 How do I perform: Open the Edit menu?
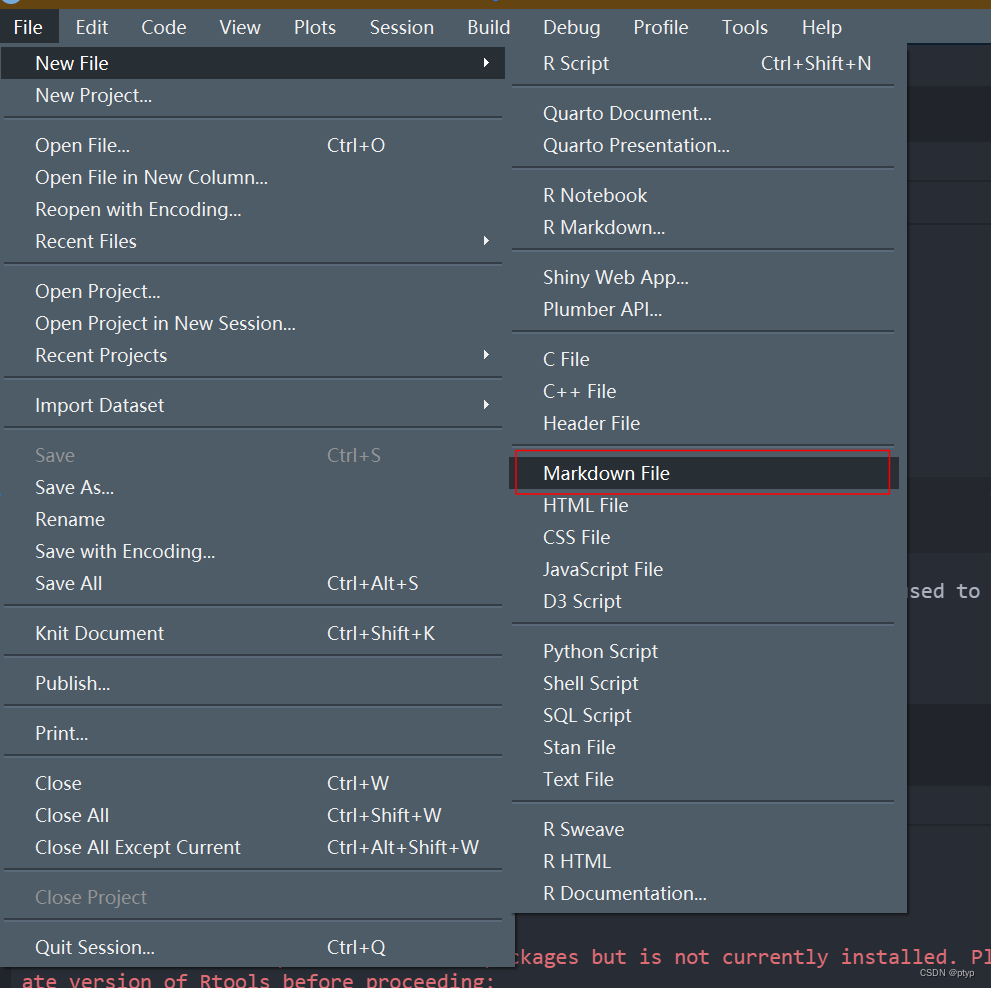[x=92, y=27]
